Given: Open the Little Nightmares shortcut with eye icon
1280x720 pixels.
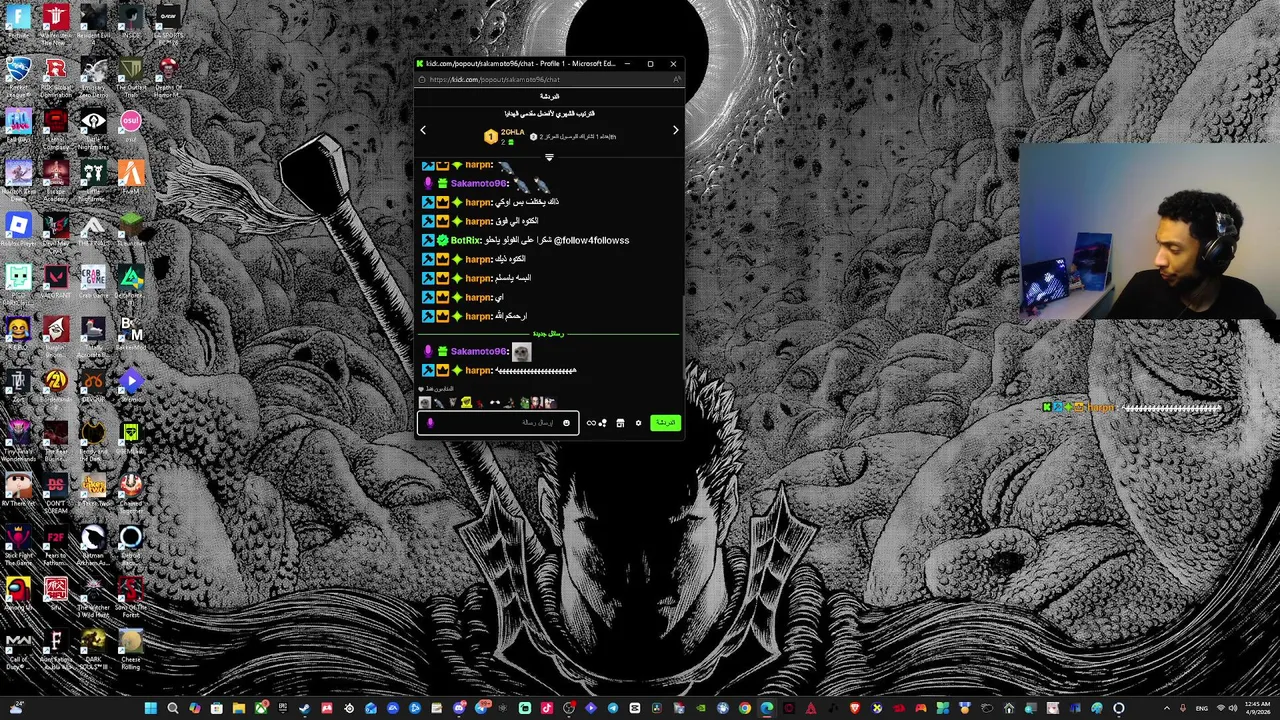Looking at the screenshot, I should click(93, 127).
